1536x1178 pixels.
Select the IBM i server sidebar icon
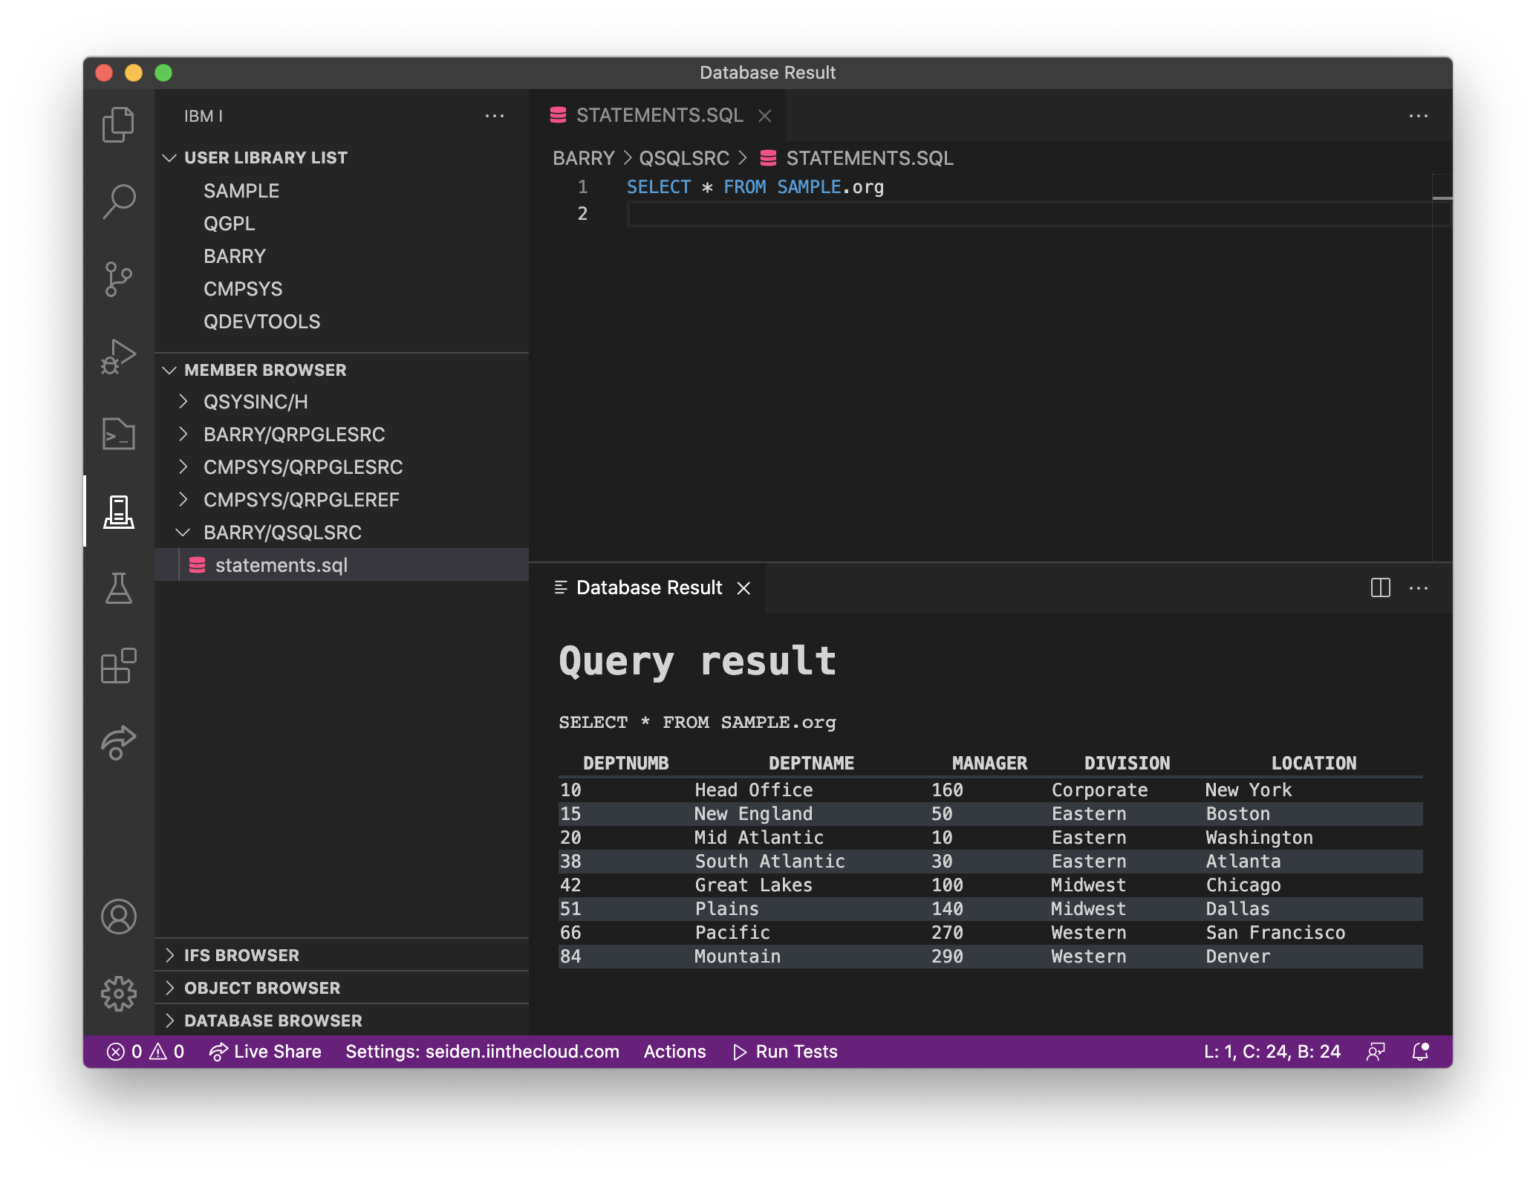coord(119,511)
